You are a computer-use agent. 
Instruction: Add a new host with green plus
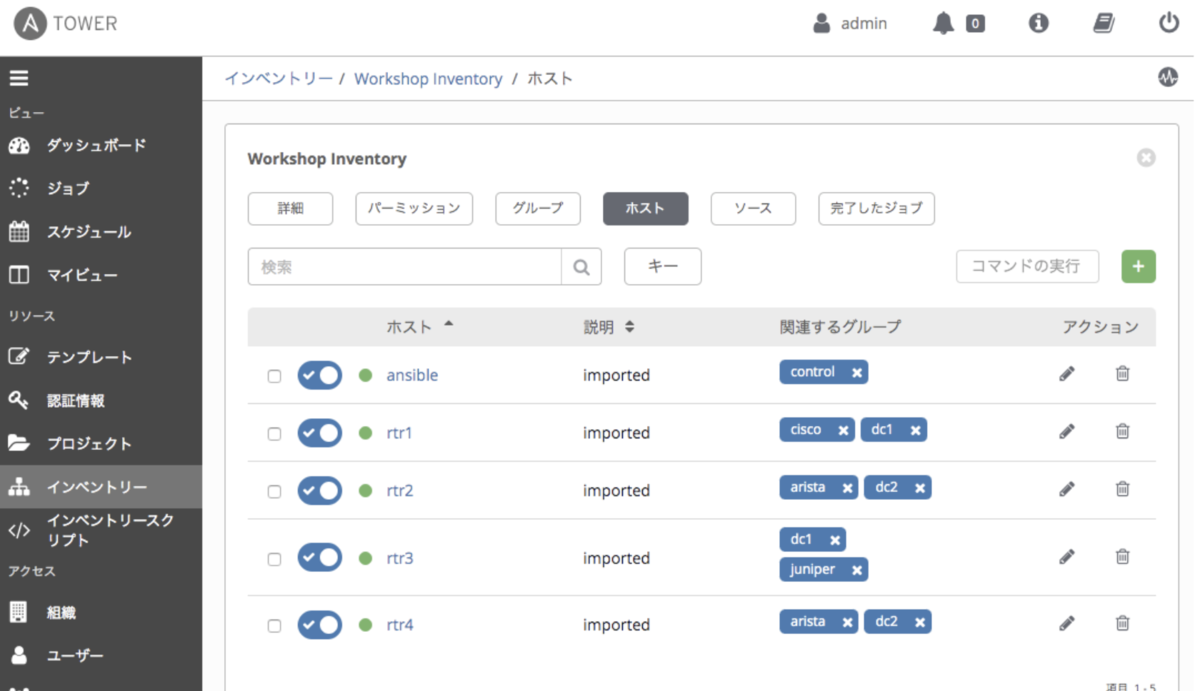coord(1138,267)
